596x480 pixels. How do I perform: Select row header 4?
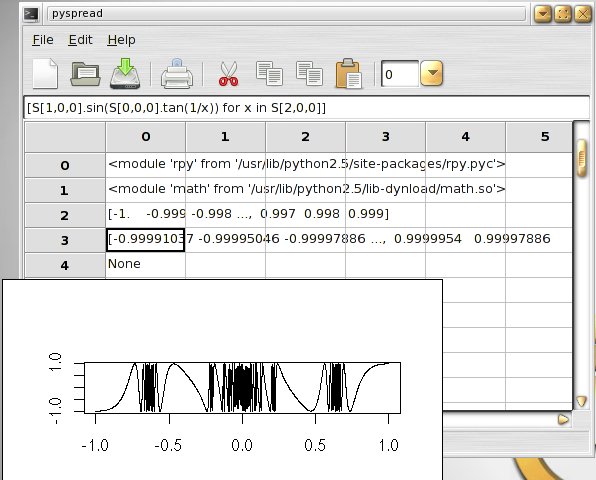click(65, 265)
